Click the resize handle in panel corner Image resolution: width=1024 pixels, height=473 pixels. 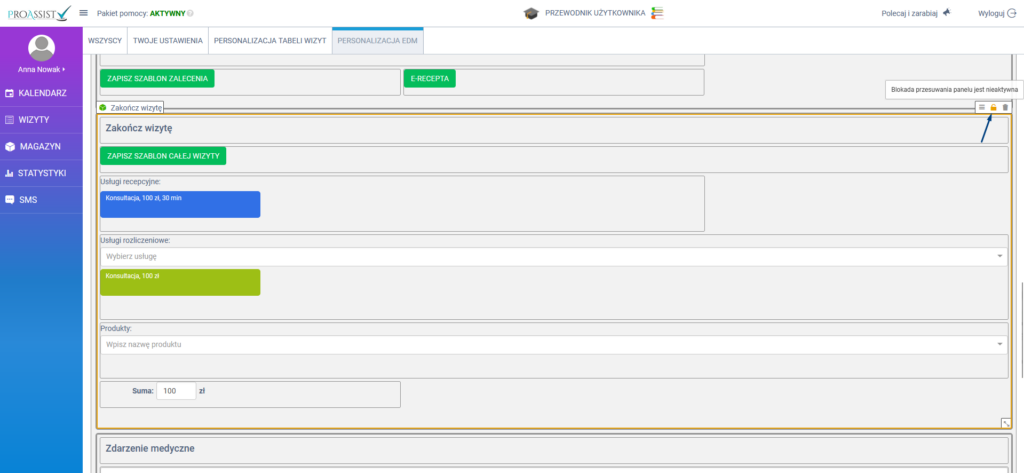[1005, 423]
